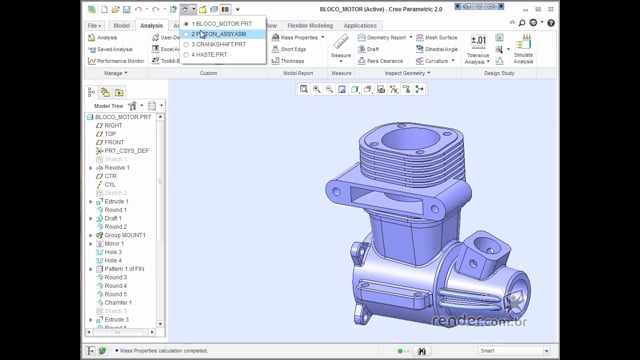Select Round 1 in the model tree
The height and width of the screenshot is (360, 640).
point(111,210)
